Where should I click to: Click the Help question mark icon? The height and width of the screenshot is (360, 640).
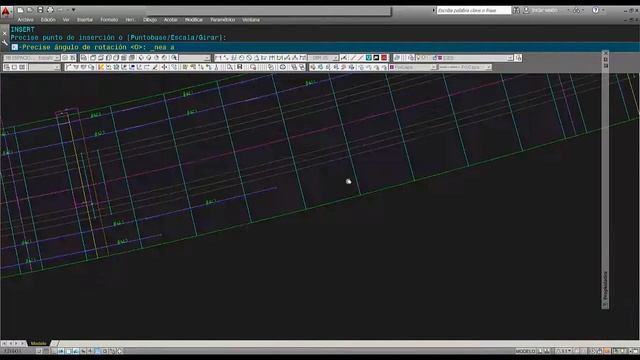(x=596, y=10)
